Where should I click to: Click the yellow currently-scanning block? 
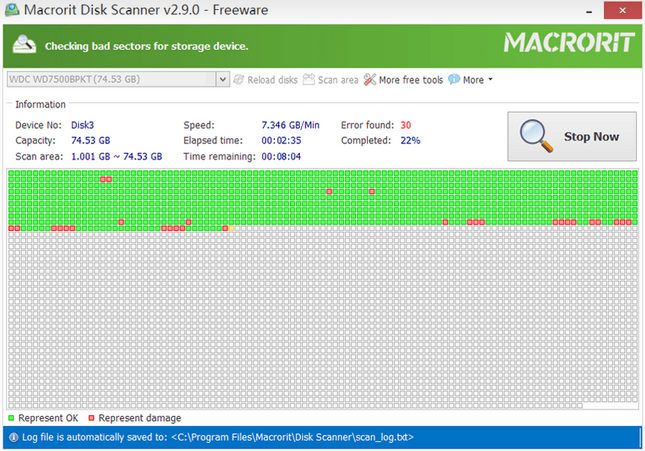(x=231, y=228)
